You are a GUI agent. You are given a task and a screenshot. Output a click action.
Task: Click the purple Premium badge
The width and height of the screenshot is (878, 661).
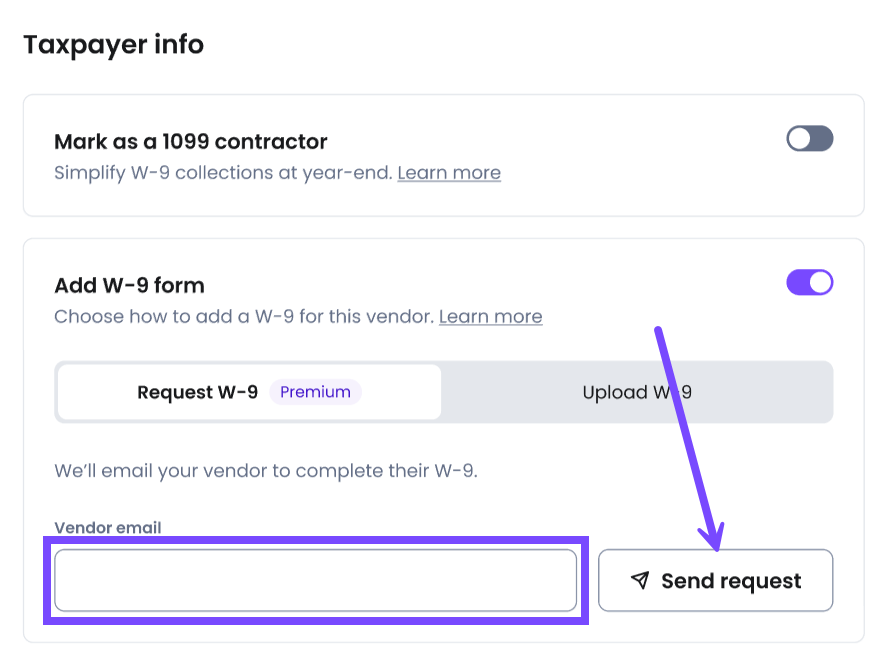click(315, 392)
